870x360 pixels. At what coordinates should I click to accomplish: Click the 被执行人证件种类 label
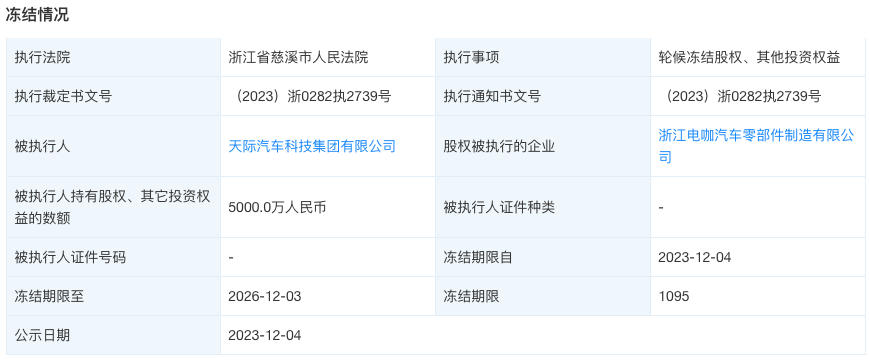(x=499, y=207)
